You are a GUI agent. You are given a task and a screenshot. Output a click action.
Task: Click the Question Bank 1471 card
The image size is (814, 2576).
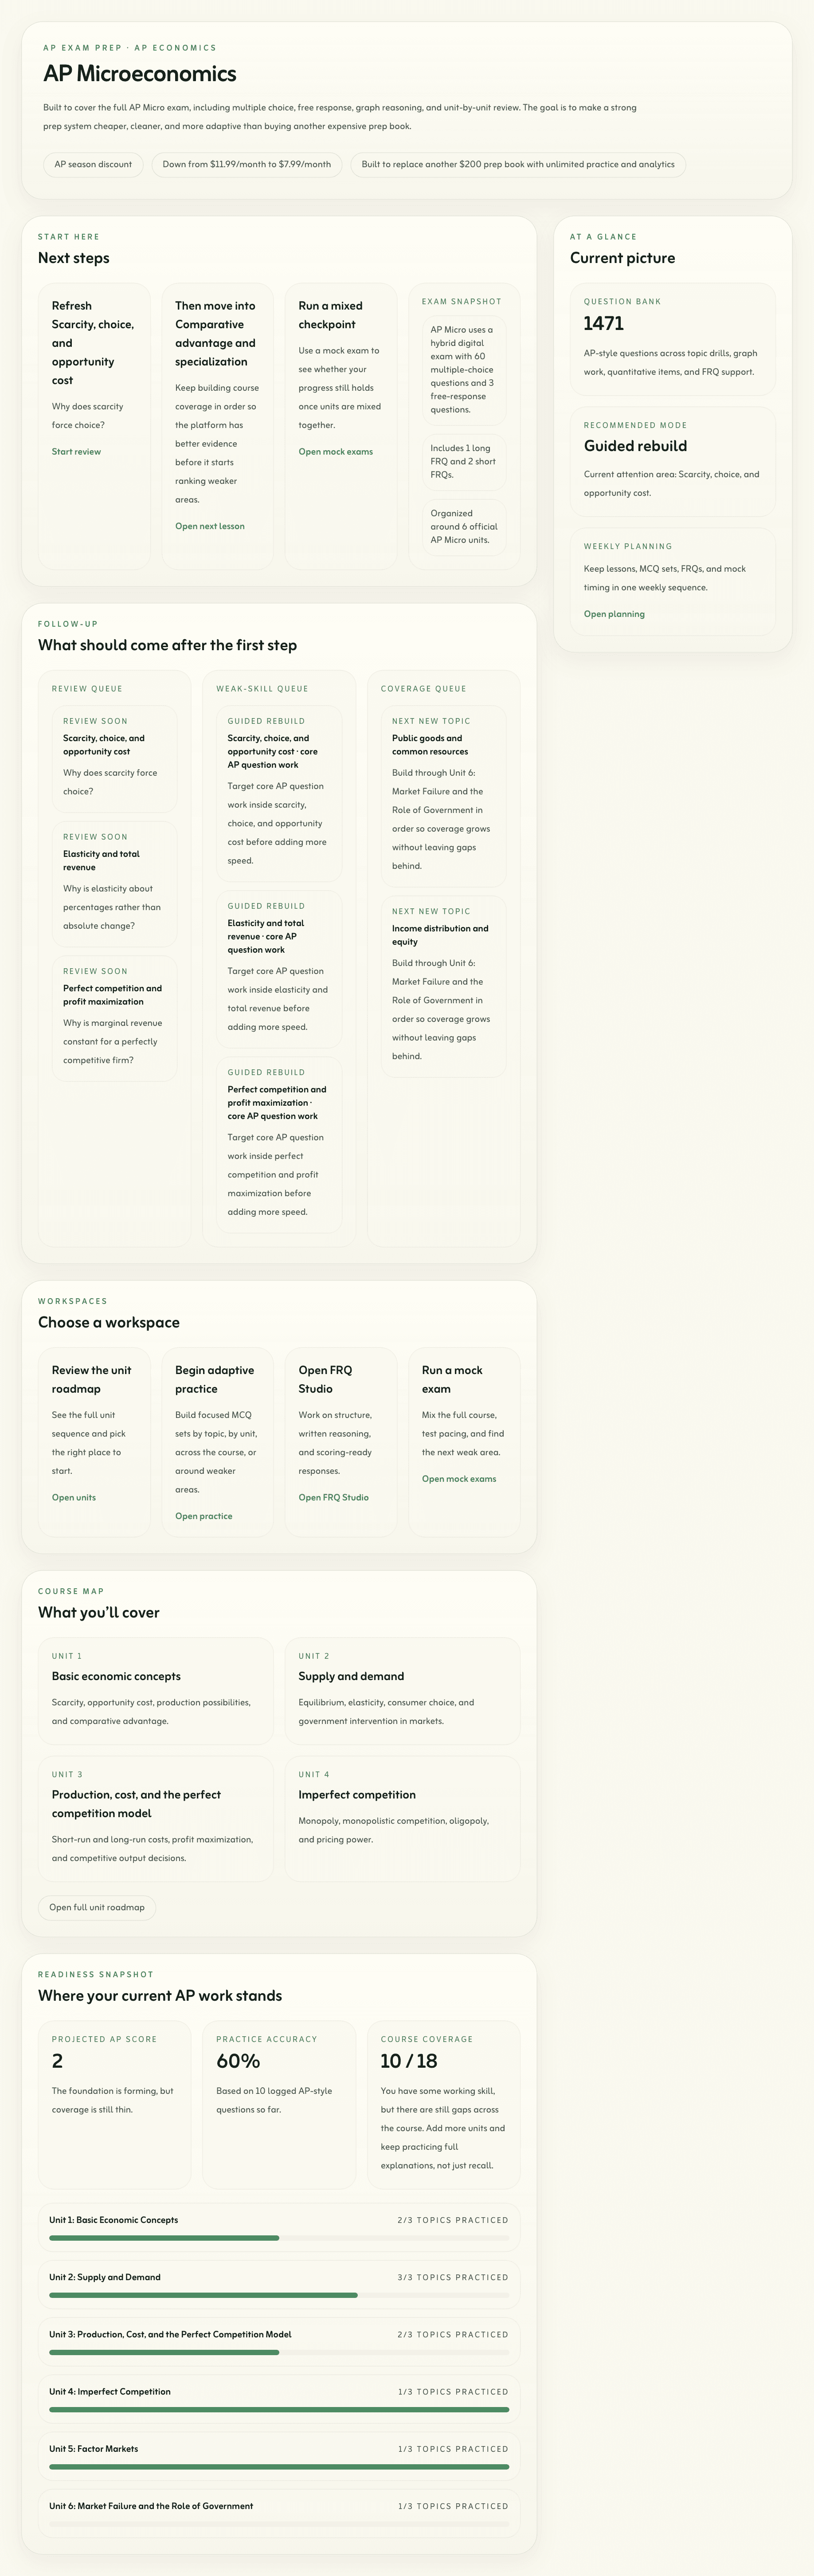[672, 339]
